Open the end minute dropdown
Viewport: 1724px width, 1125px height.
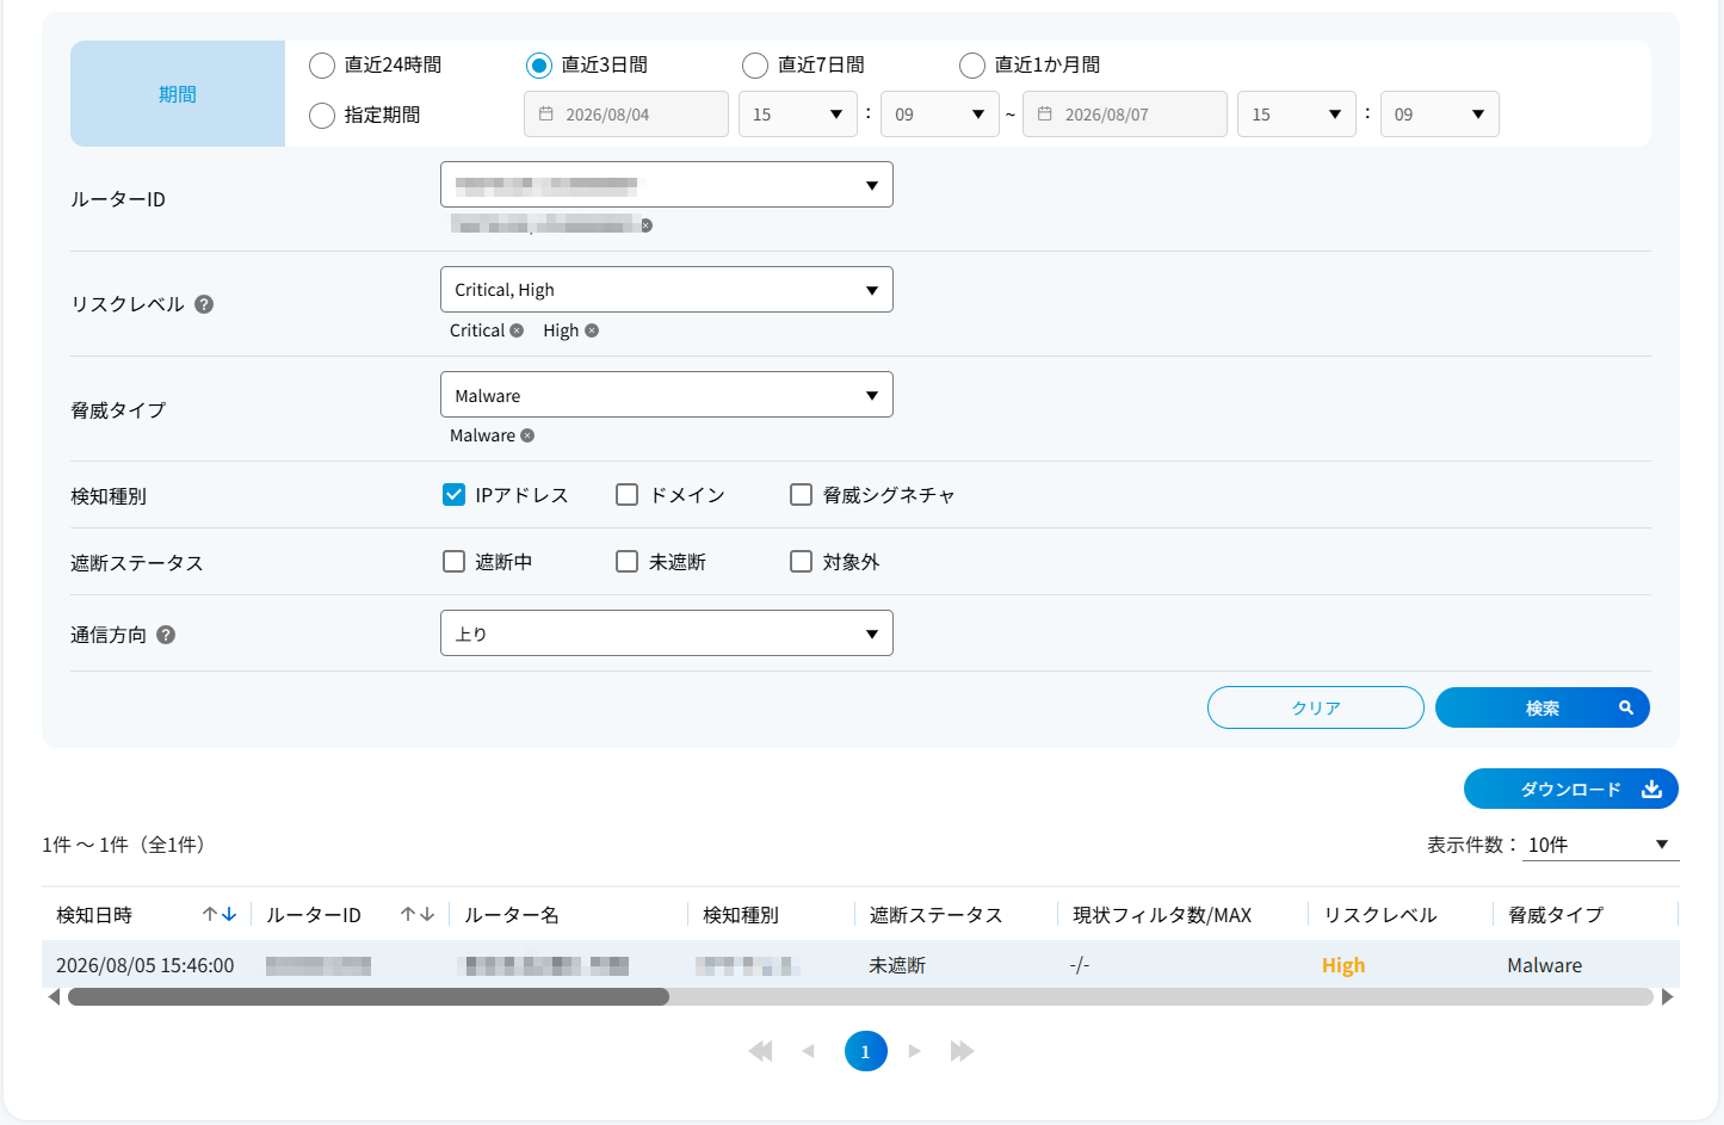point(1440,114)
